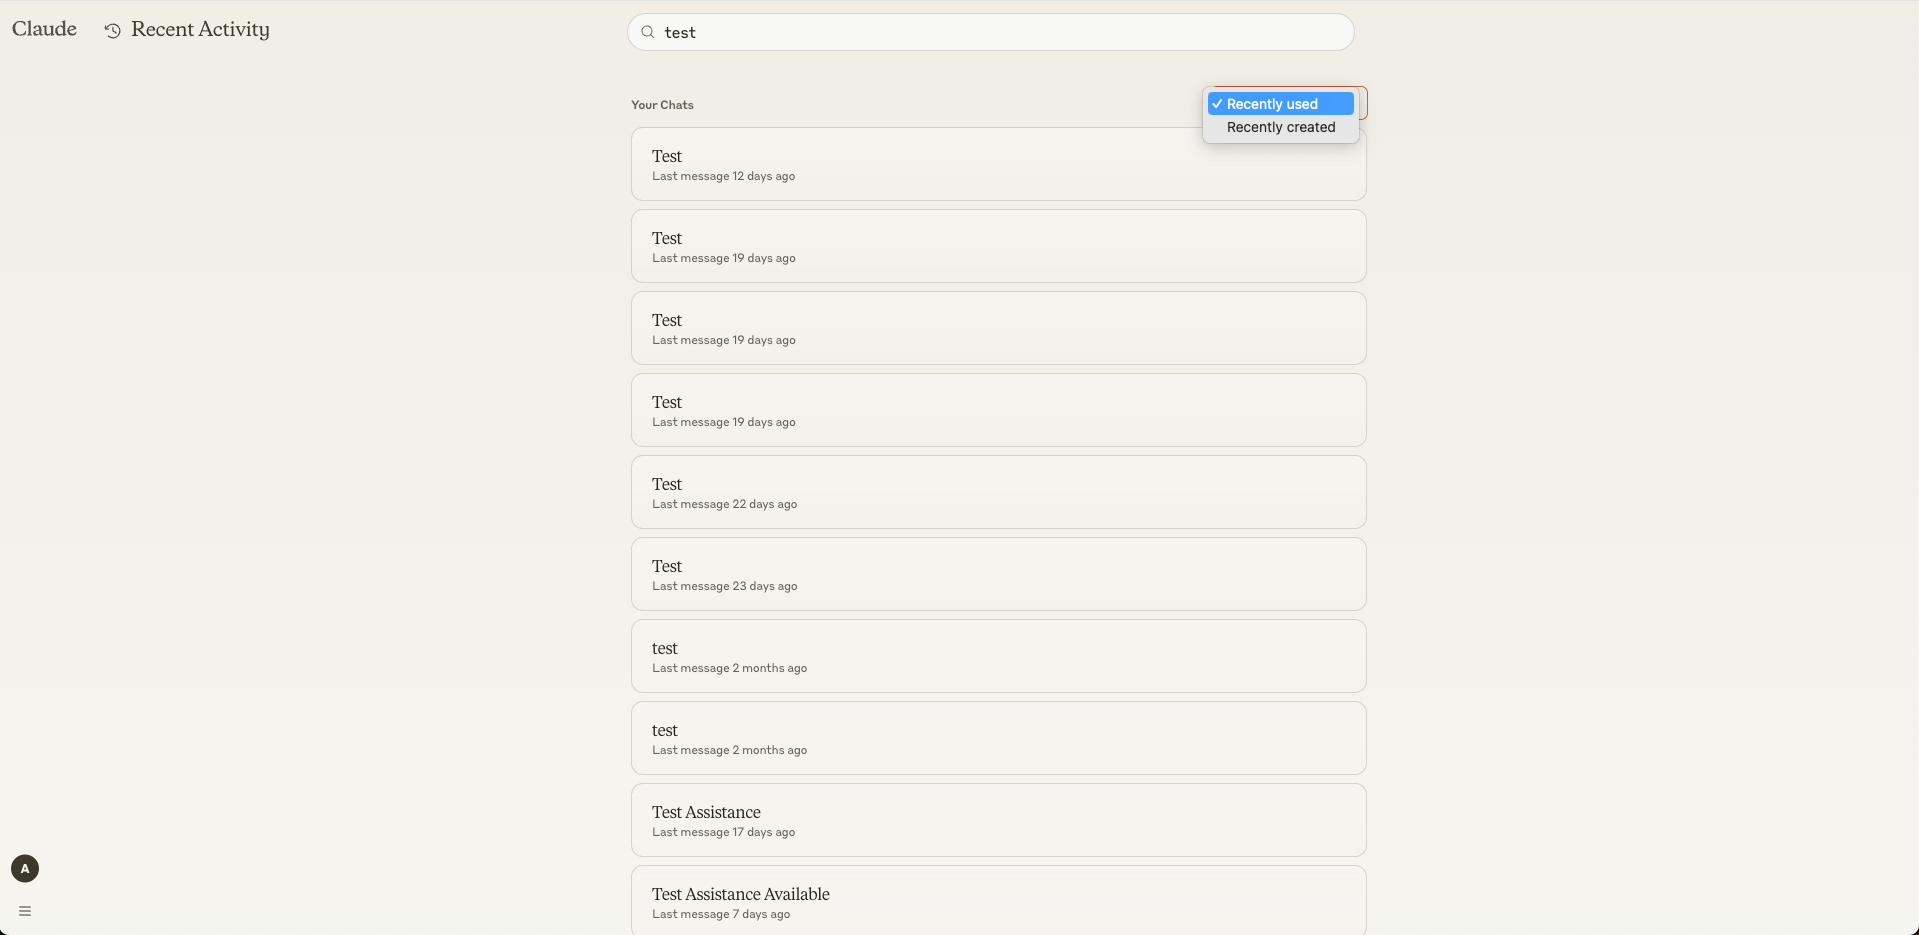1919x935 pixels.
Task: Click inside the search input containing test
Action: pyautogui.click(x=989, y=31)
